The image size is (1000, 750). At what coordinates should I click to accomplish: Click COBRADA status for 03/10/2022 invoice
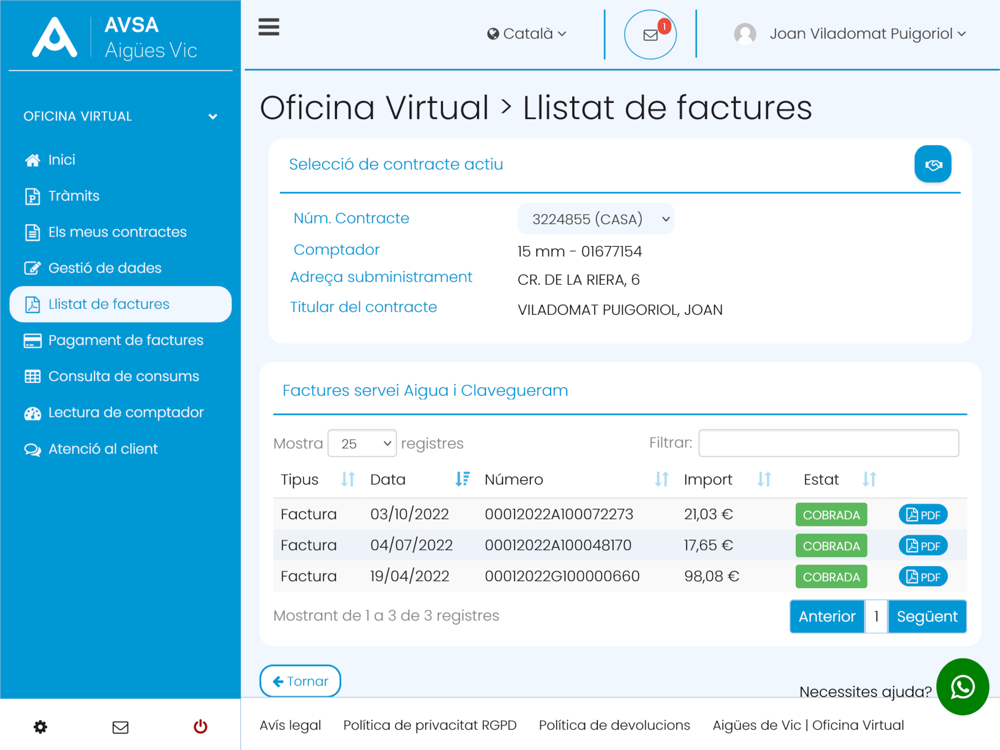pos(831,515)
